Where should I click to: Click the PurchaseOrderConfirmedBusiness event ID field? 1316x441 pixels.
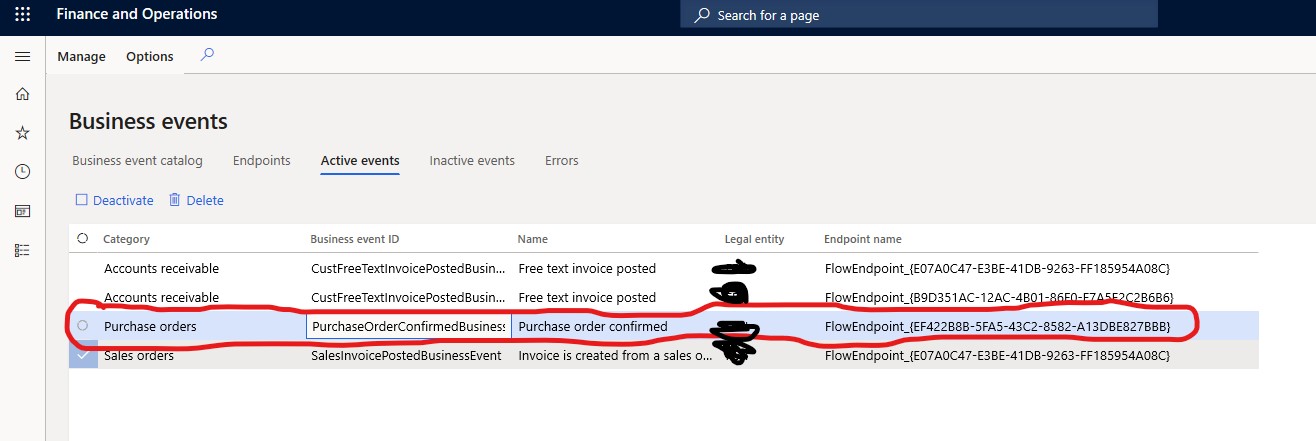click(408, 326)
